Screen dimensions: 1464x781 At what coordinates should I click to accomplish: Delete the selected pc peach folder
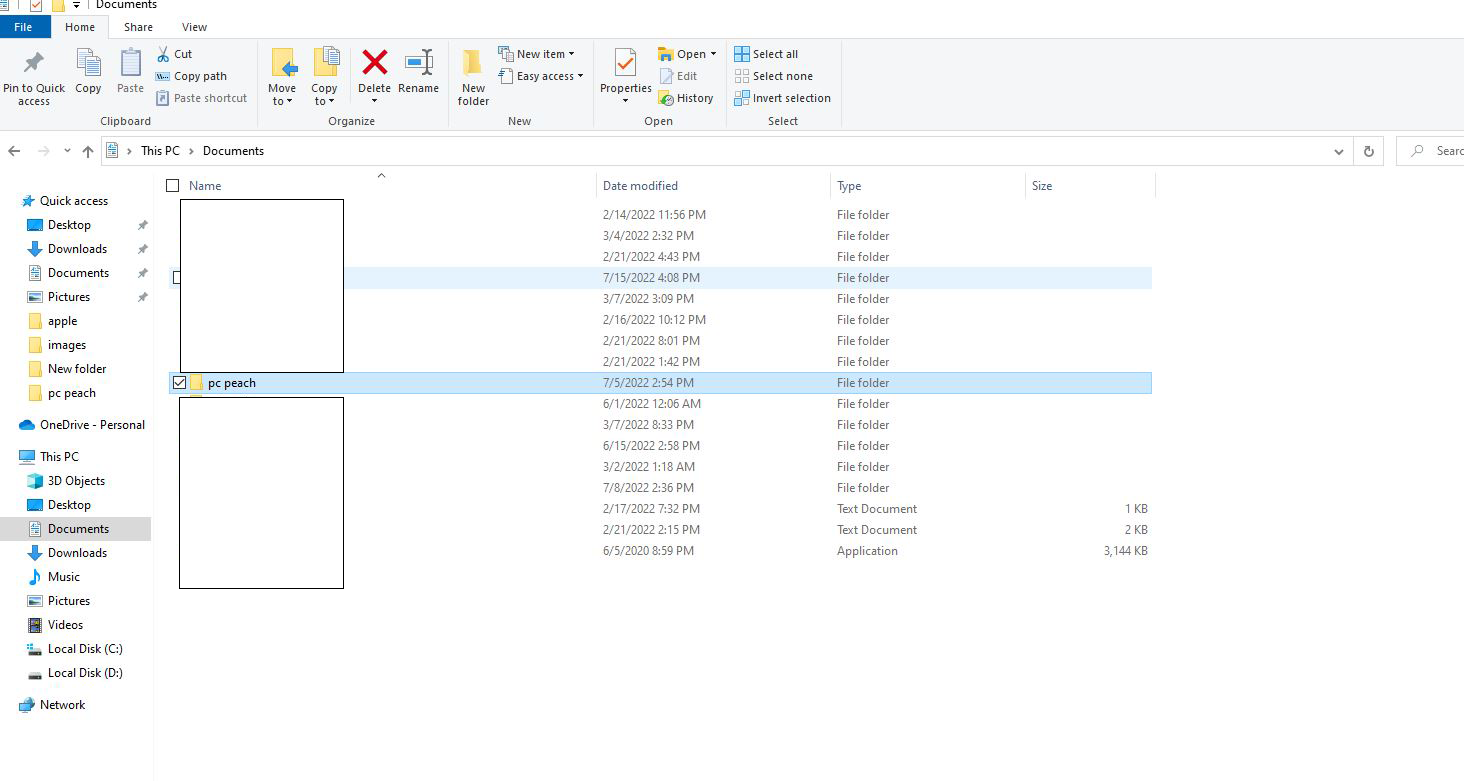[x=374, y=77]
